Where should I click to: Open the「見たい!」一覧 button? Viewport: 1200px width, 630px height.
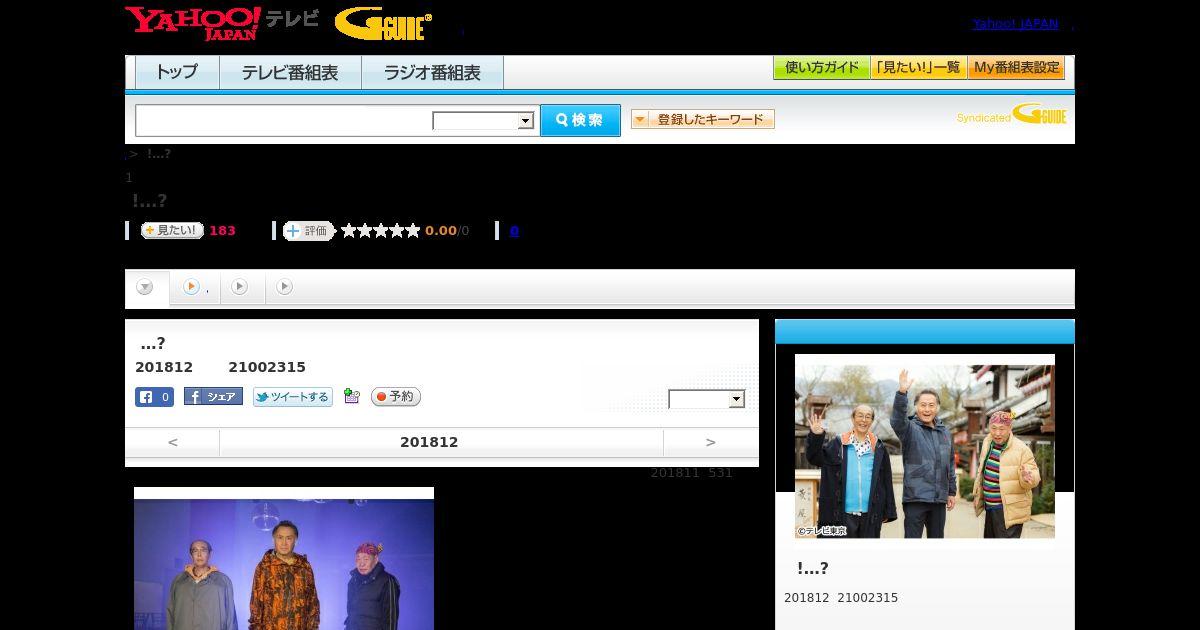point(919,68)
